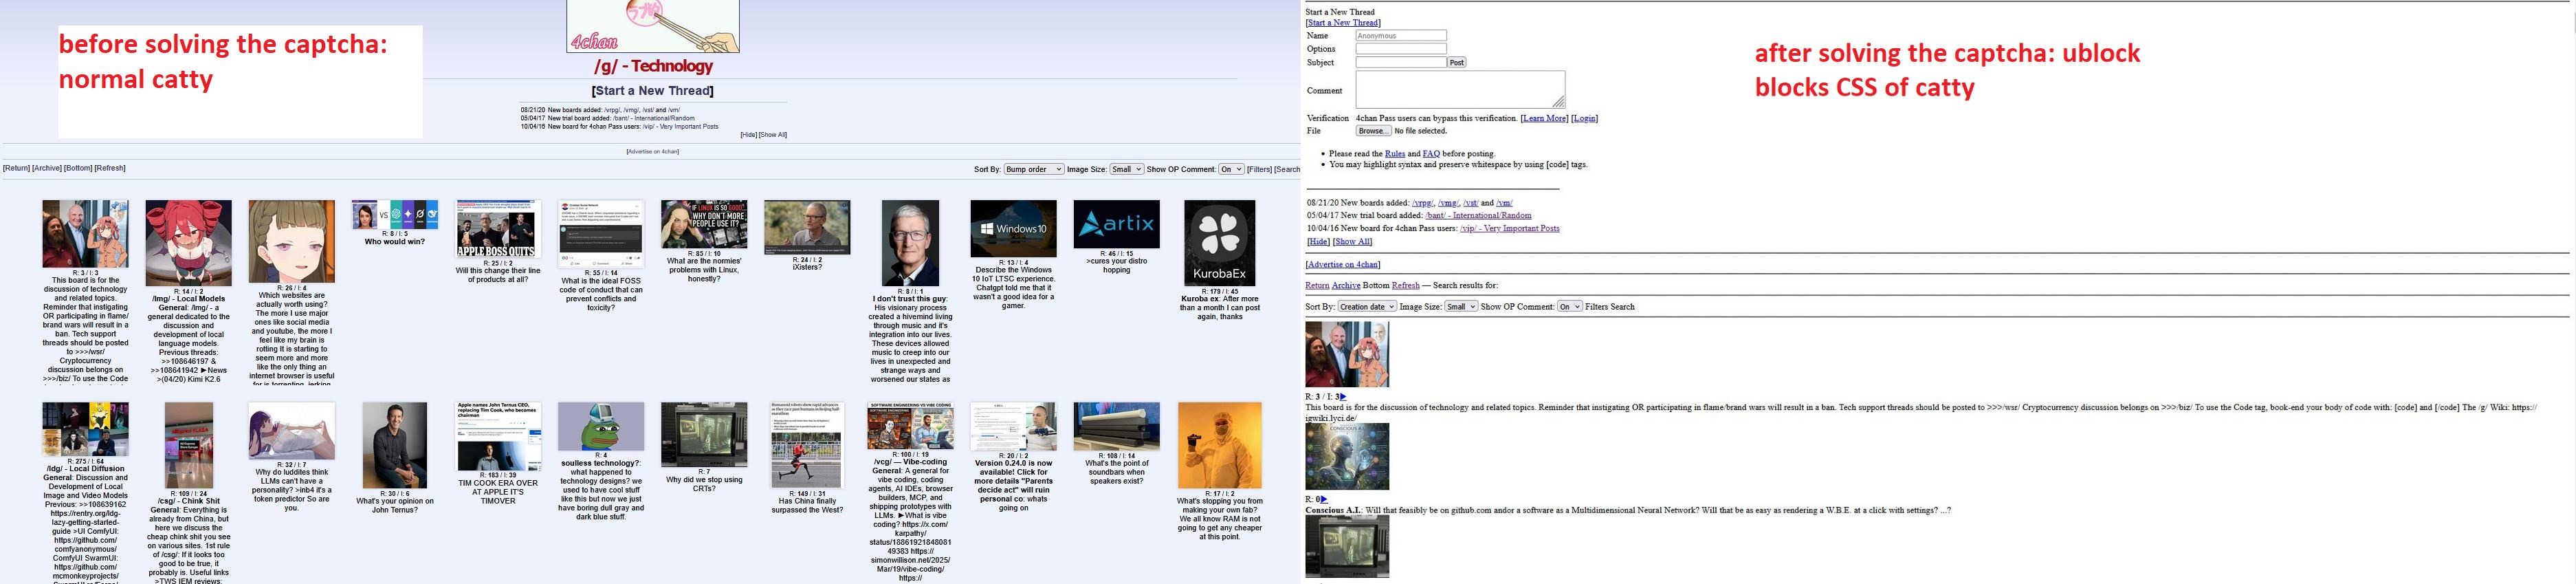Image resolution: width=2576 pixels, height=584 pixels.
Task: Click the arrow icon beside R: 0 on unstyled page
Action: point(1324,499)
